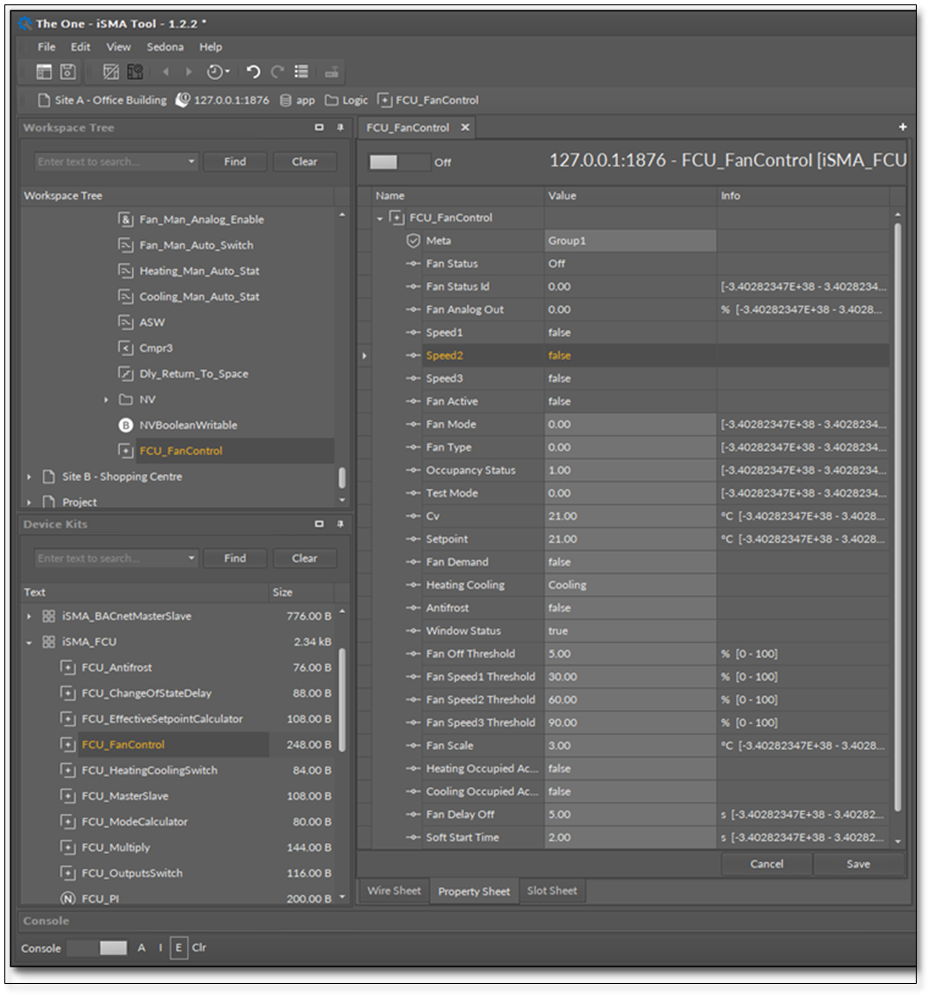
Task: Click the Save disk icon in toolbar
Action: [68, 72]
